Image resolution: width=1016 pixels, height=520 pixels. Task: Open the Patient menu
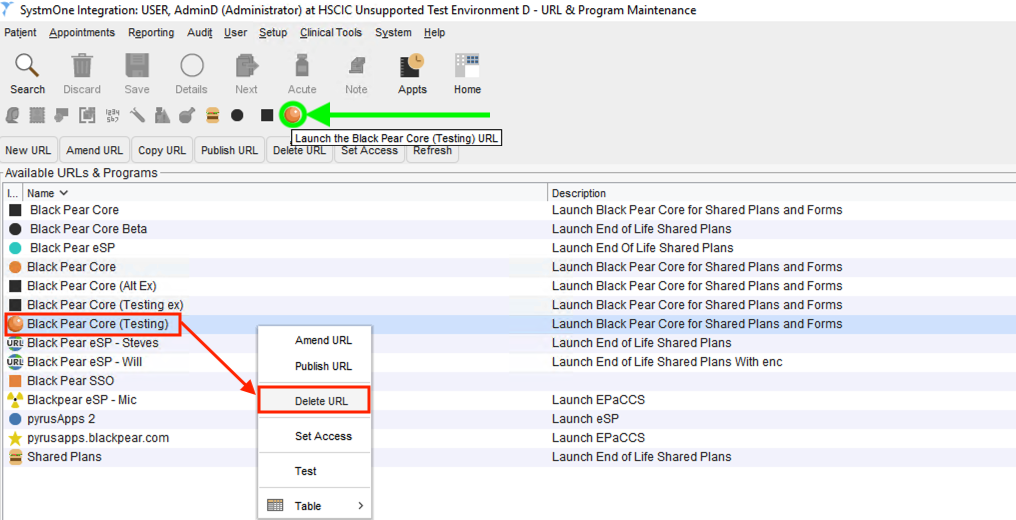(x=20, y=32)
